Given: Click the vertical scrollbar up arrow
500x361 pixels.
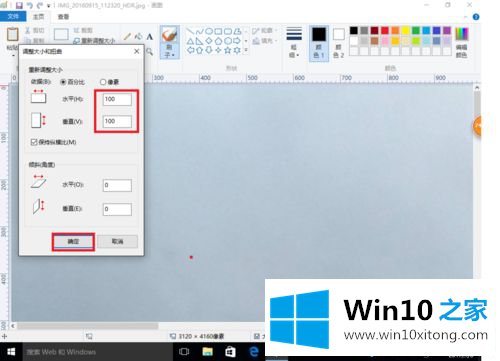Looking at the screenshot, I should 477,87.
